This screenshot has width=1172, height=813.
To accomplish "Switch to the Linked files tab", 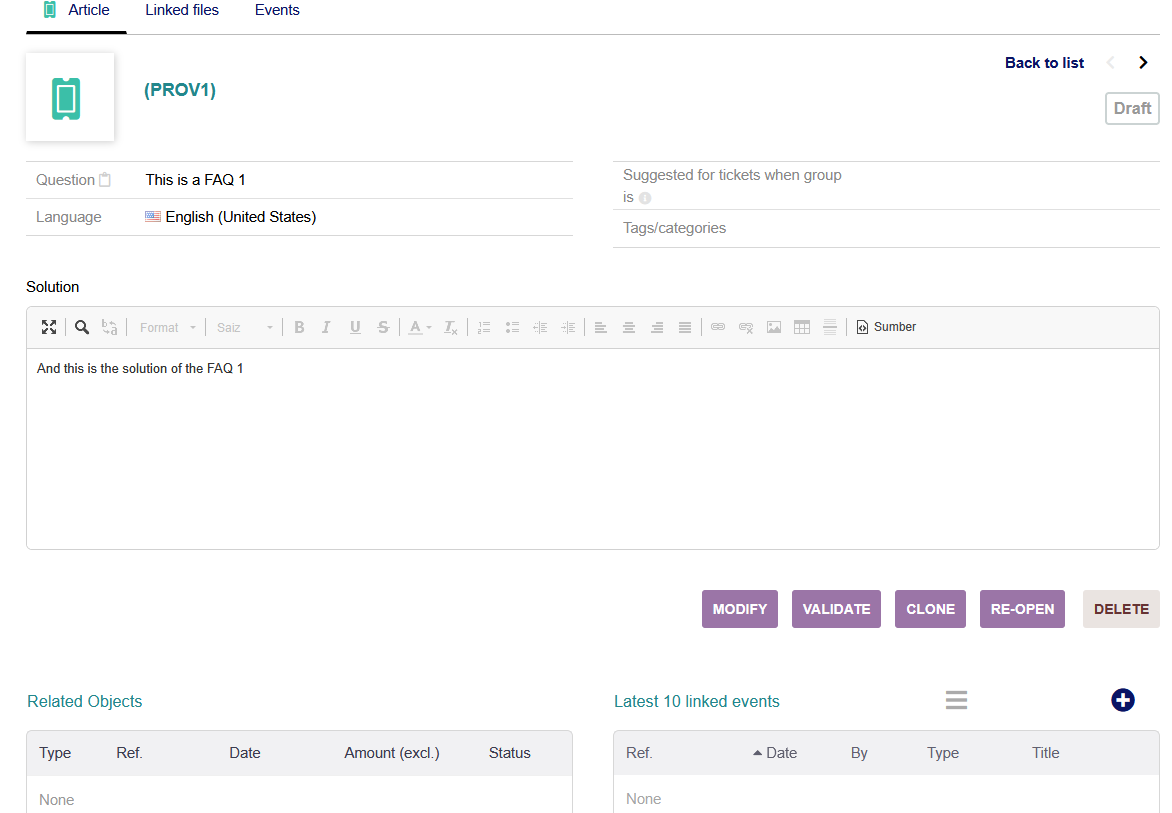I will pos(182,10).
